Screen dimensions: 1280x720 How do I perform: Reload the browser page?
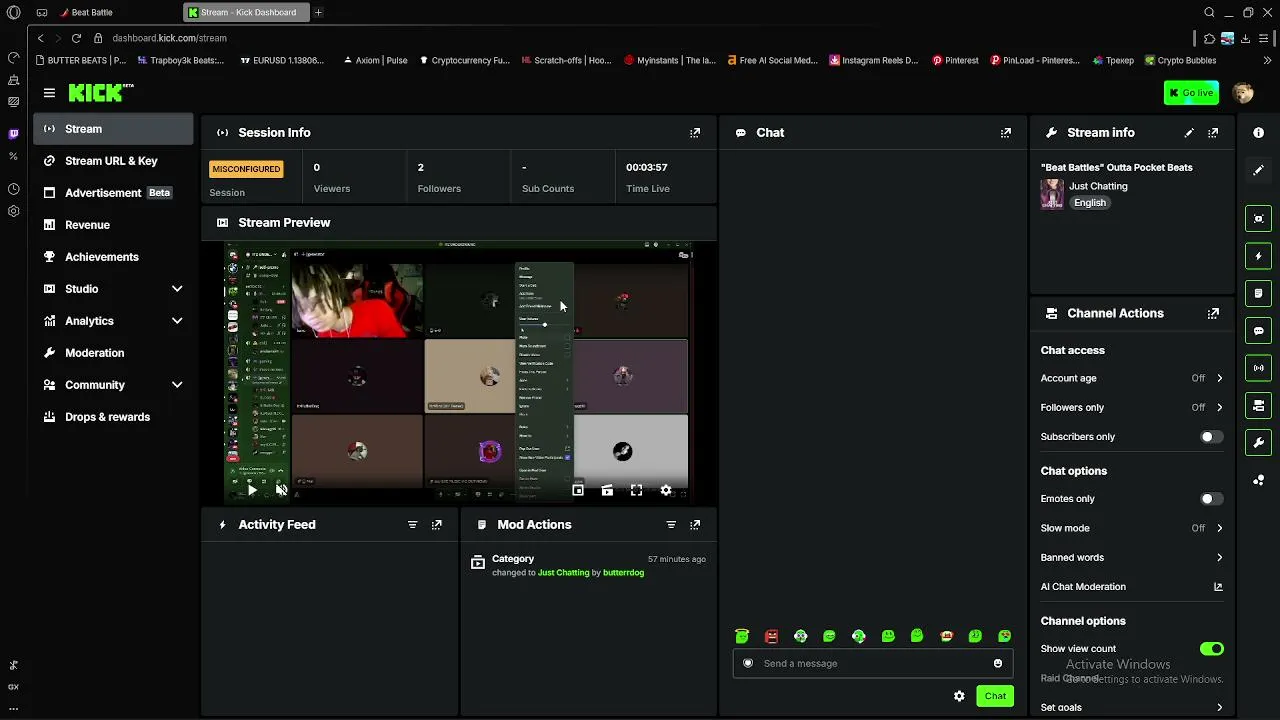(76, 38)
